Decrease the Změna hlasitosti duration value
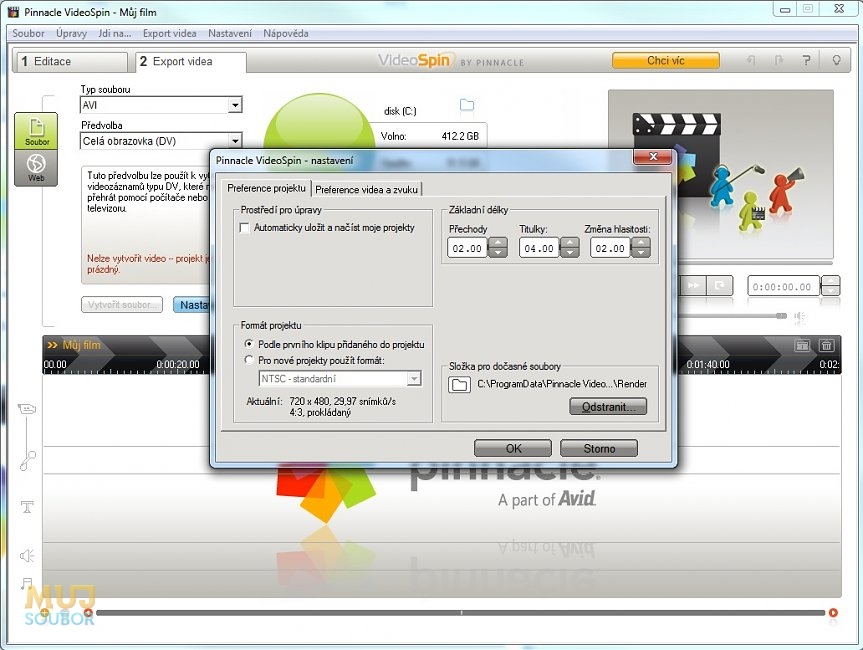This screenshot has width=863, height=650. 641,253
